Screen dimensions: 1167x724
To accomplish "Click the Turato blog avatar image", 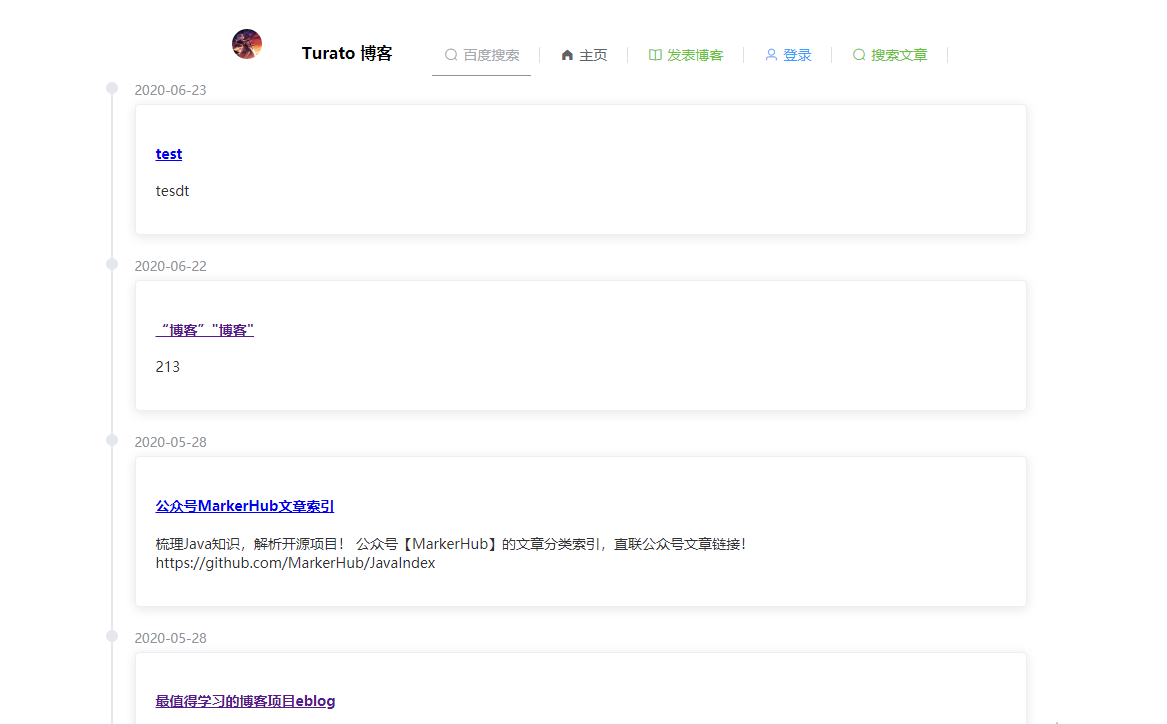I will coord(246,44).
